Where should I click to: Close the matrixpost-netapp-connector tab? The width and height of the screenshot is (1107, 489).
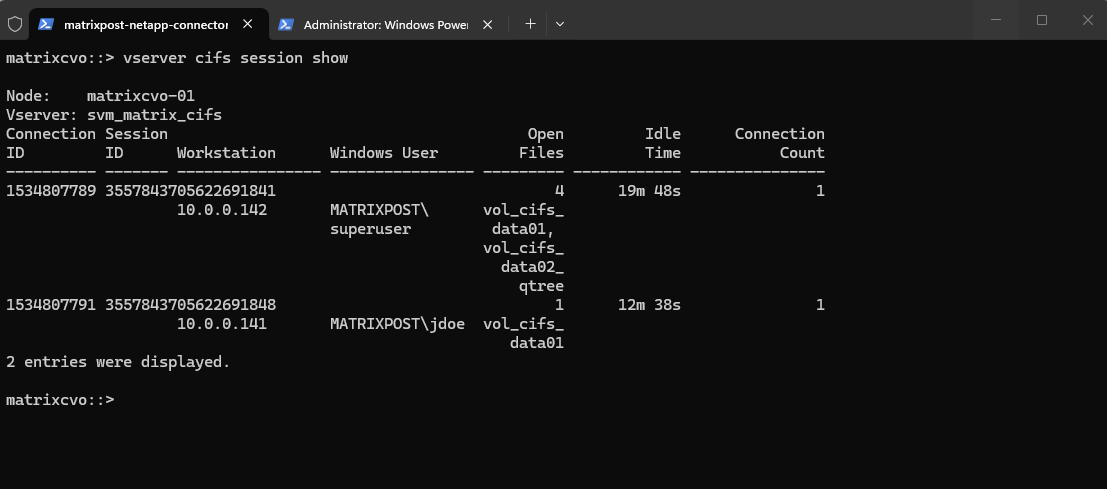pyautogui.click(x=248, y=24)
